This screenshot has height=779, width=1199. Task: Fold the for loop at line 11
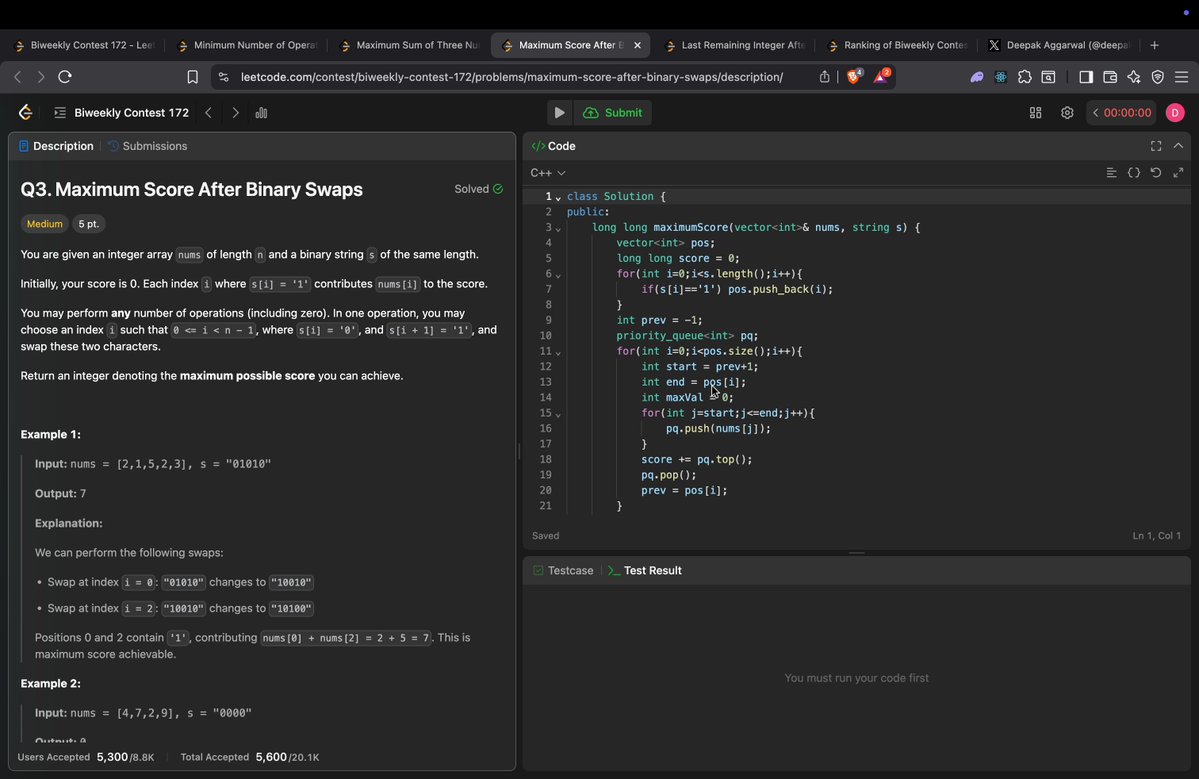point(558,352)
